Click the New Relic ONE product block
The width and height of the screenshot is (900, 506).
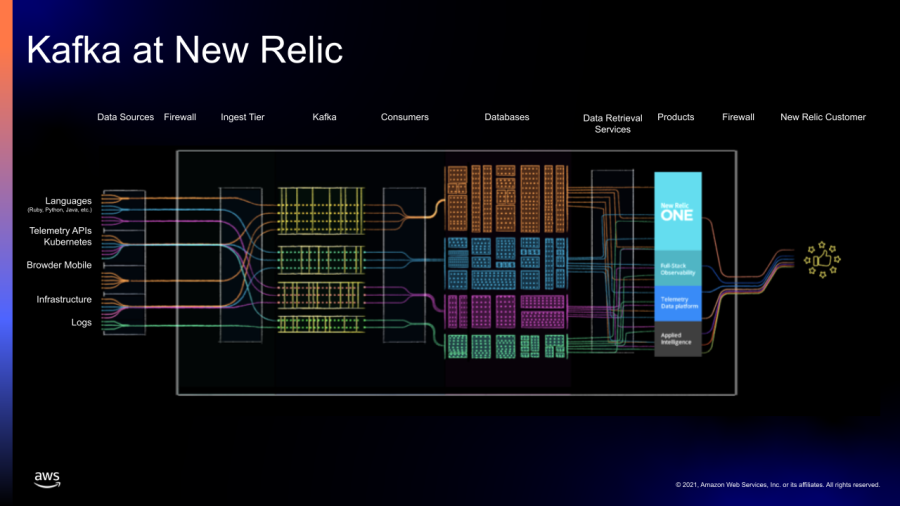point(678,211)
